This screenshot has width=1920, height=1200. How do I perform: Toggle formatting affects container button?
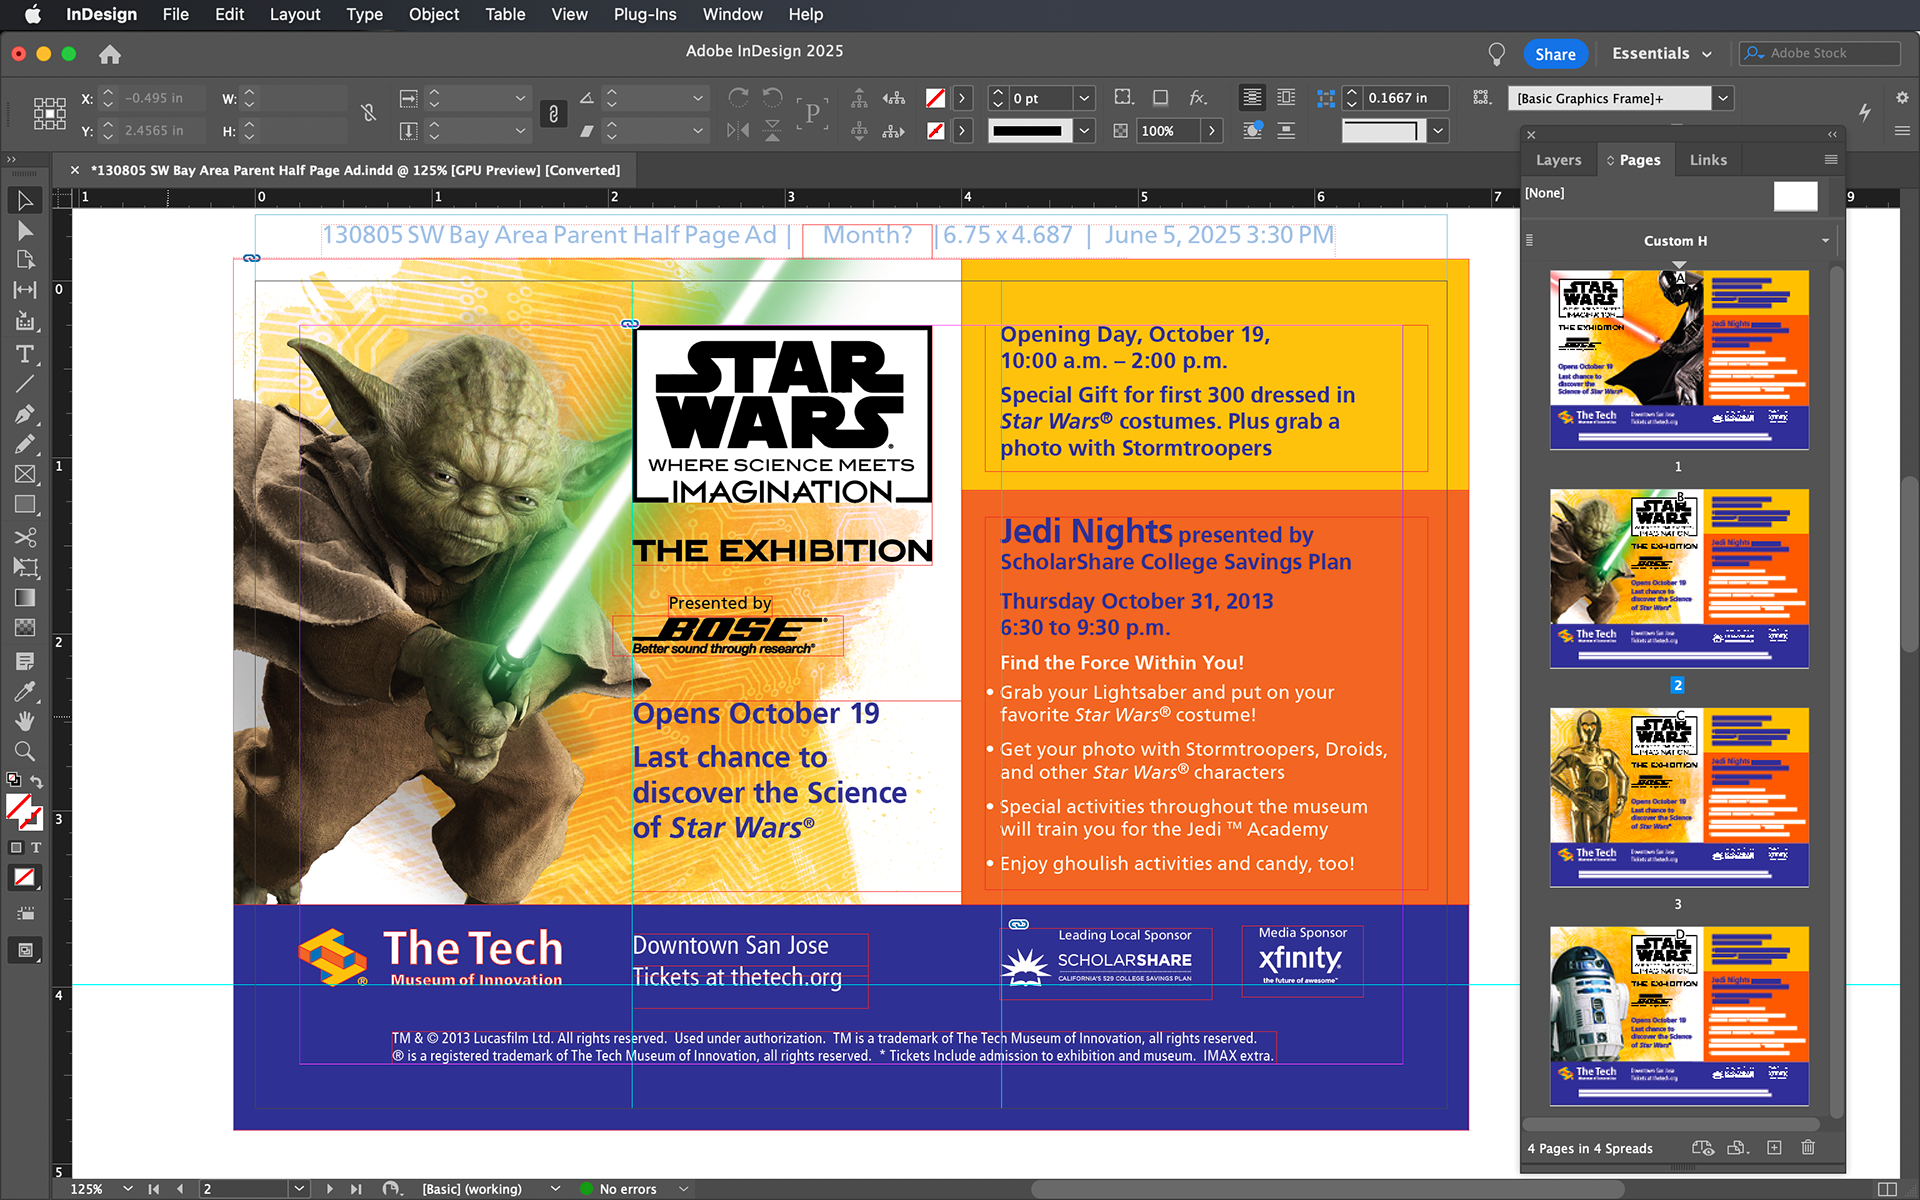click(16, 847)
